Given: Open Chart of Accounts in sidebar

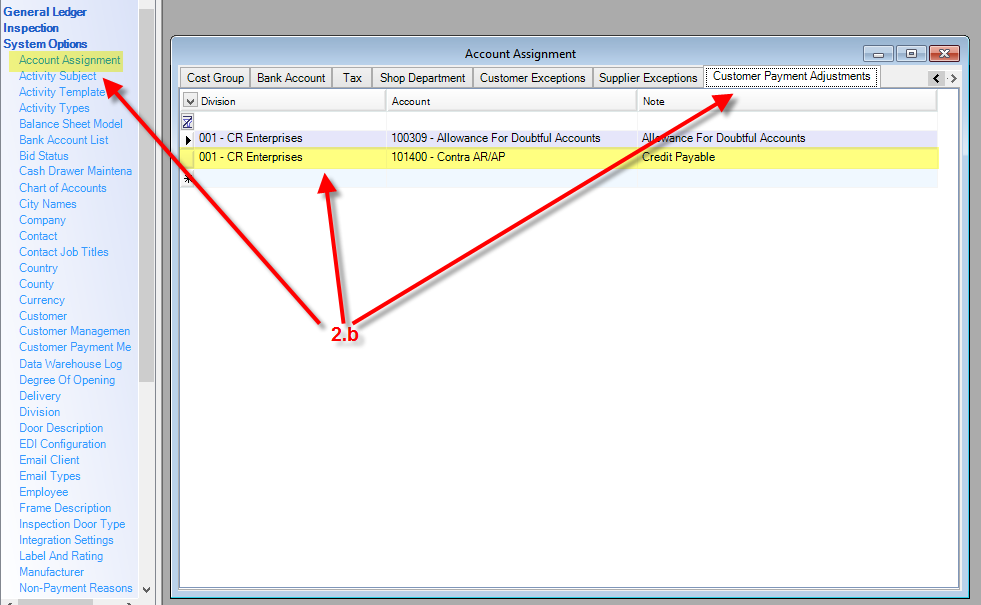Looking at the screenshot, I should (62, 188).
